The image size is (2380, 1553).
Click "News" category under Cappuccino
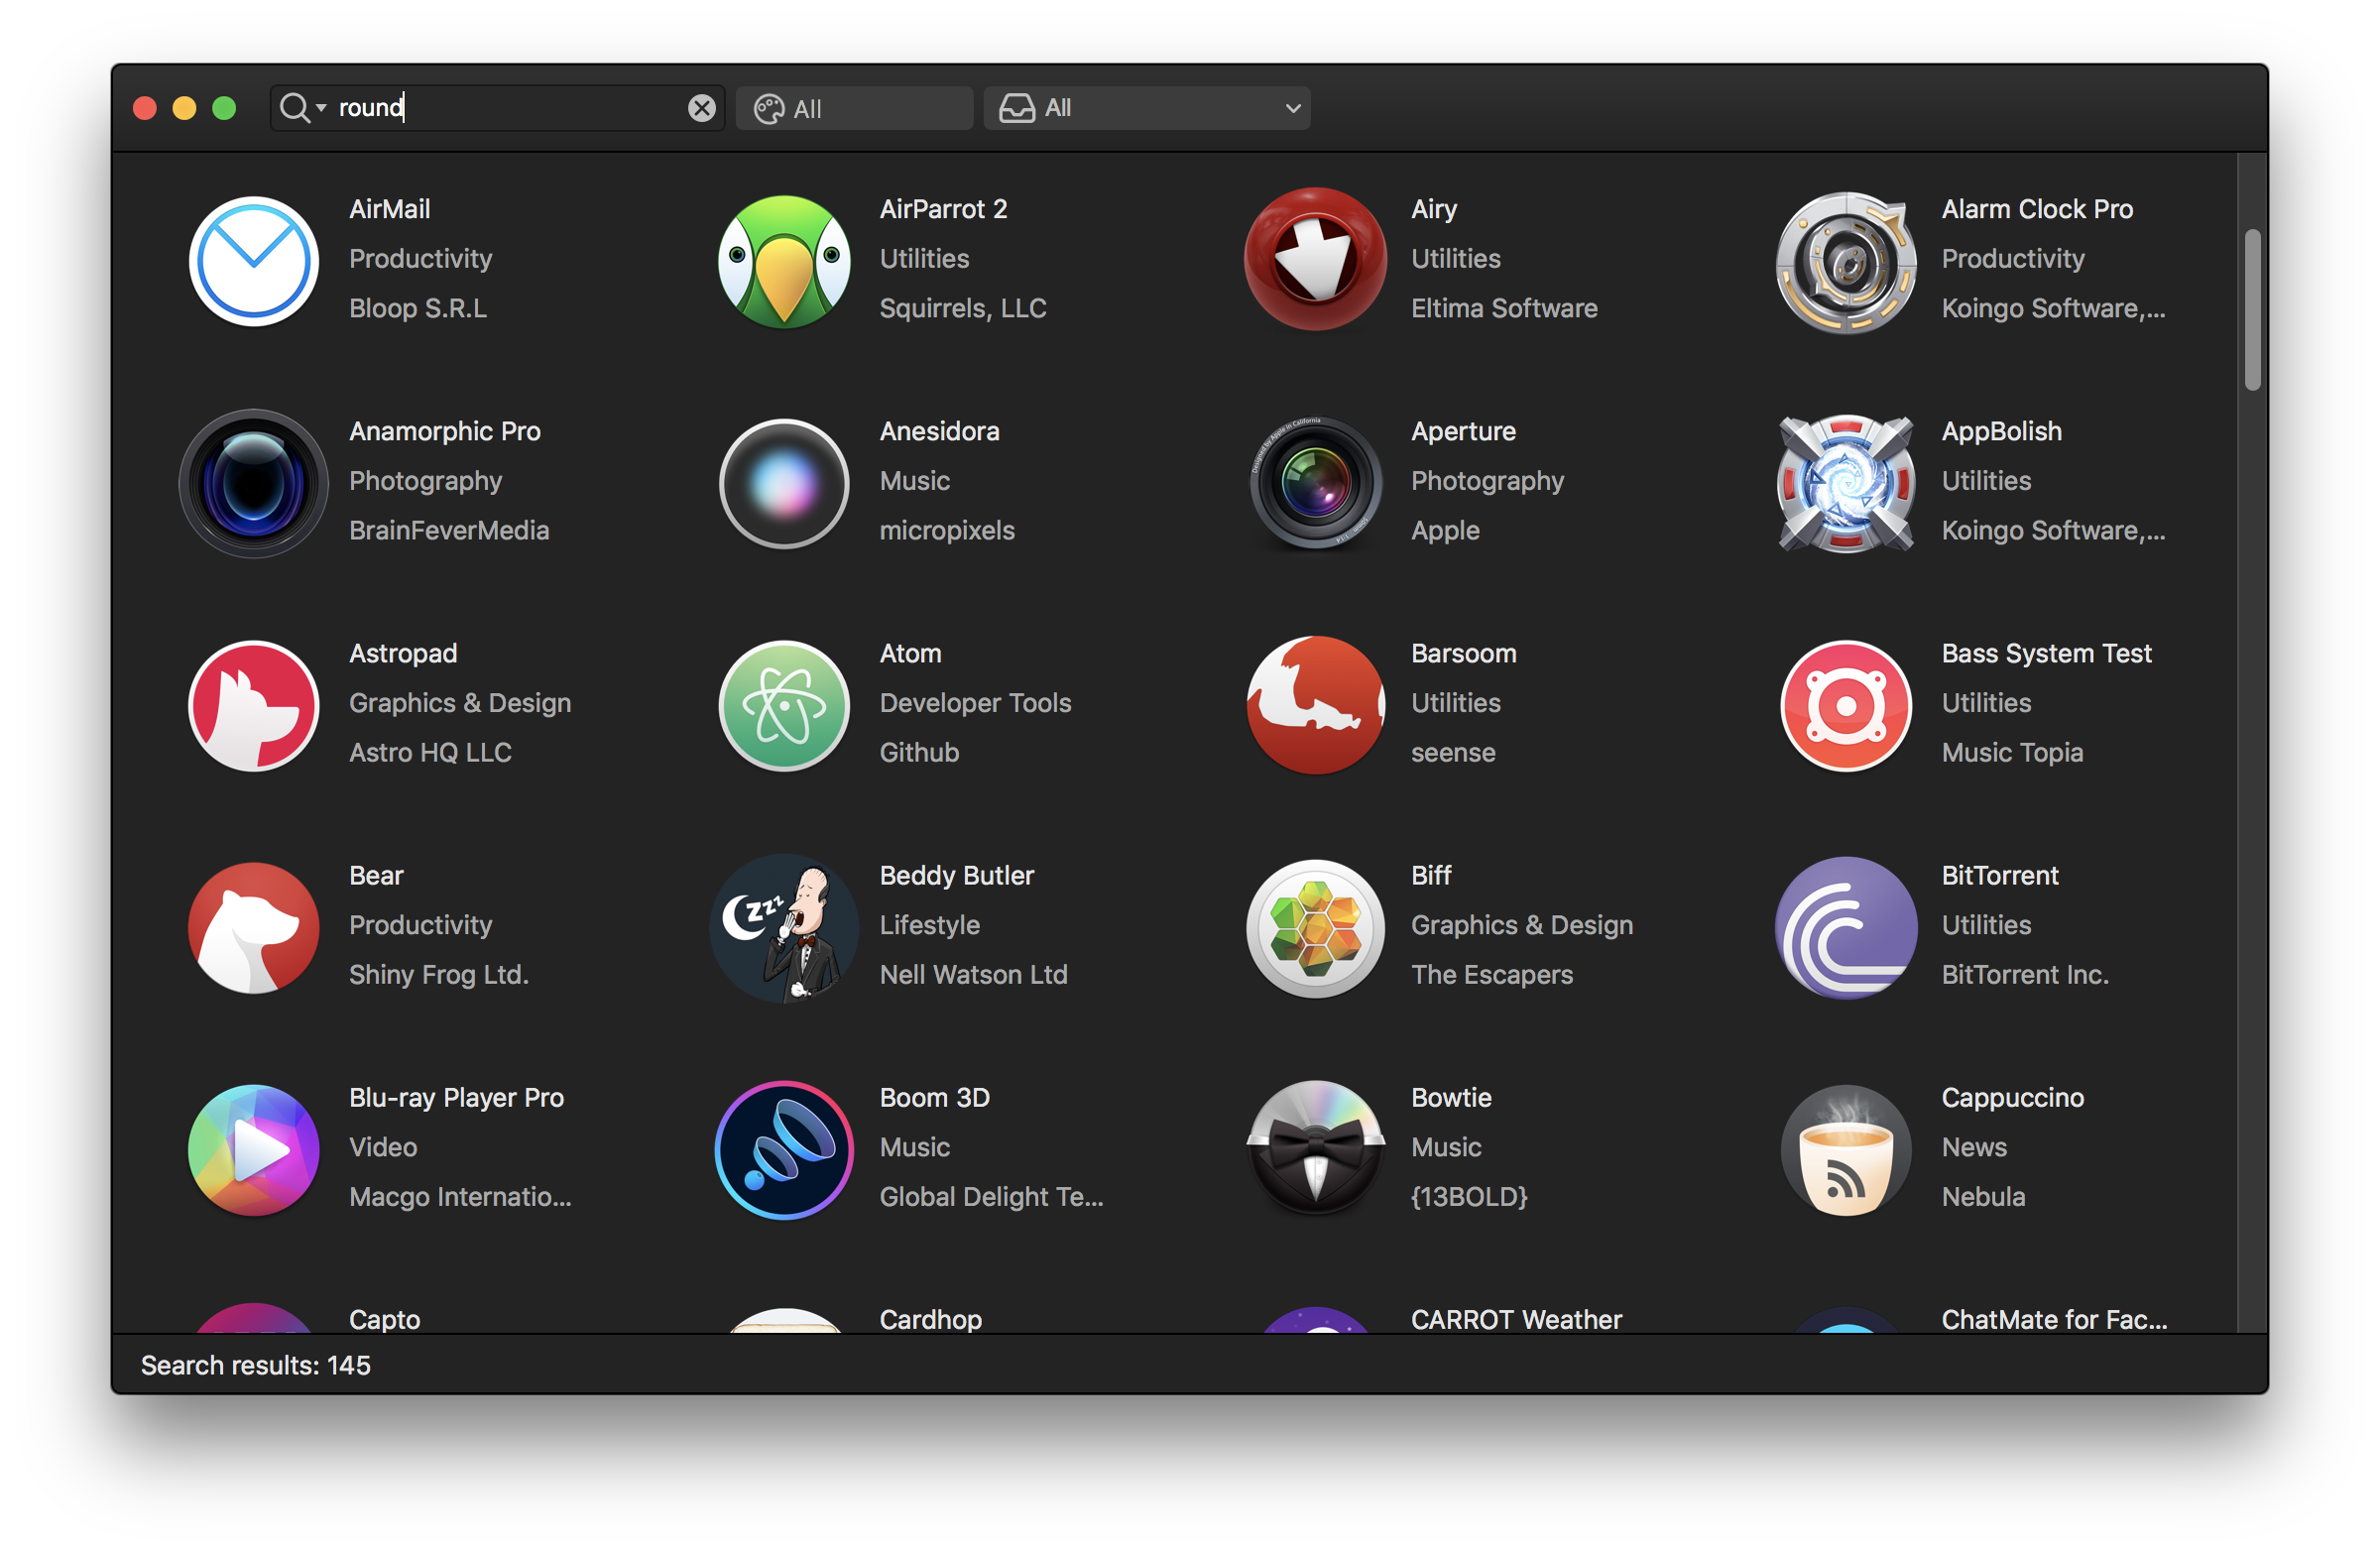[x=1974, y=1147]
